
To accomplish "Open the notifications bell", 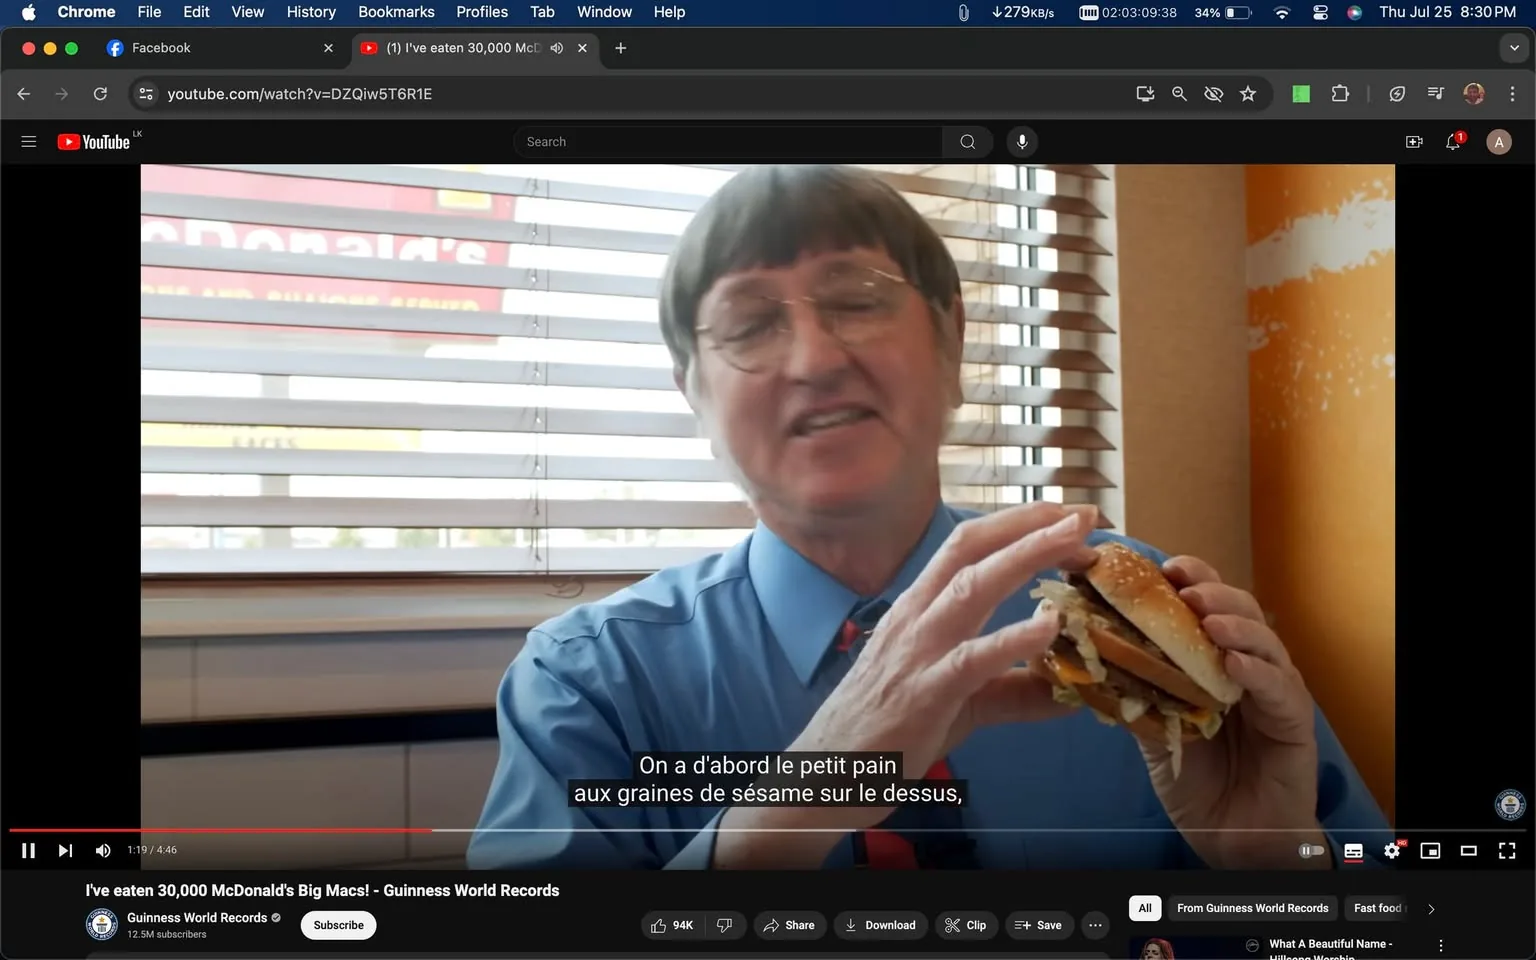I will tap(1452, 142).
